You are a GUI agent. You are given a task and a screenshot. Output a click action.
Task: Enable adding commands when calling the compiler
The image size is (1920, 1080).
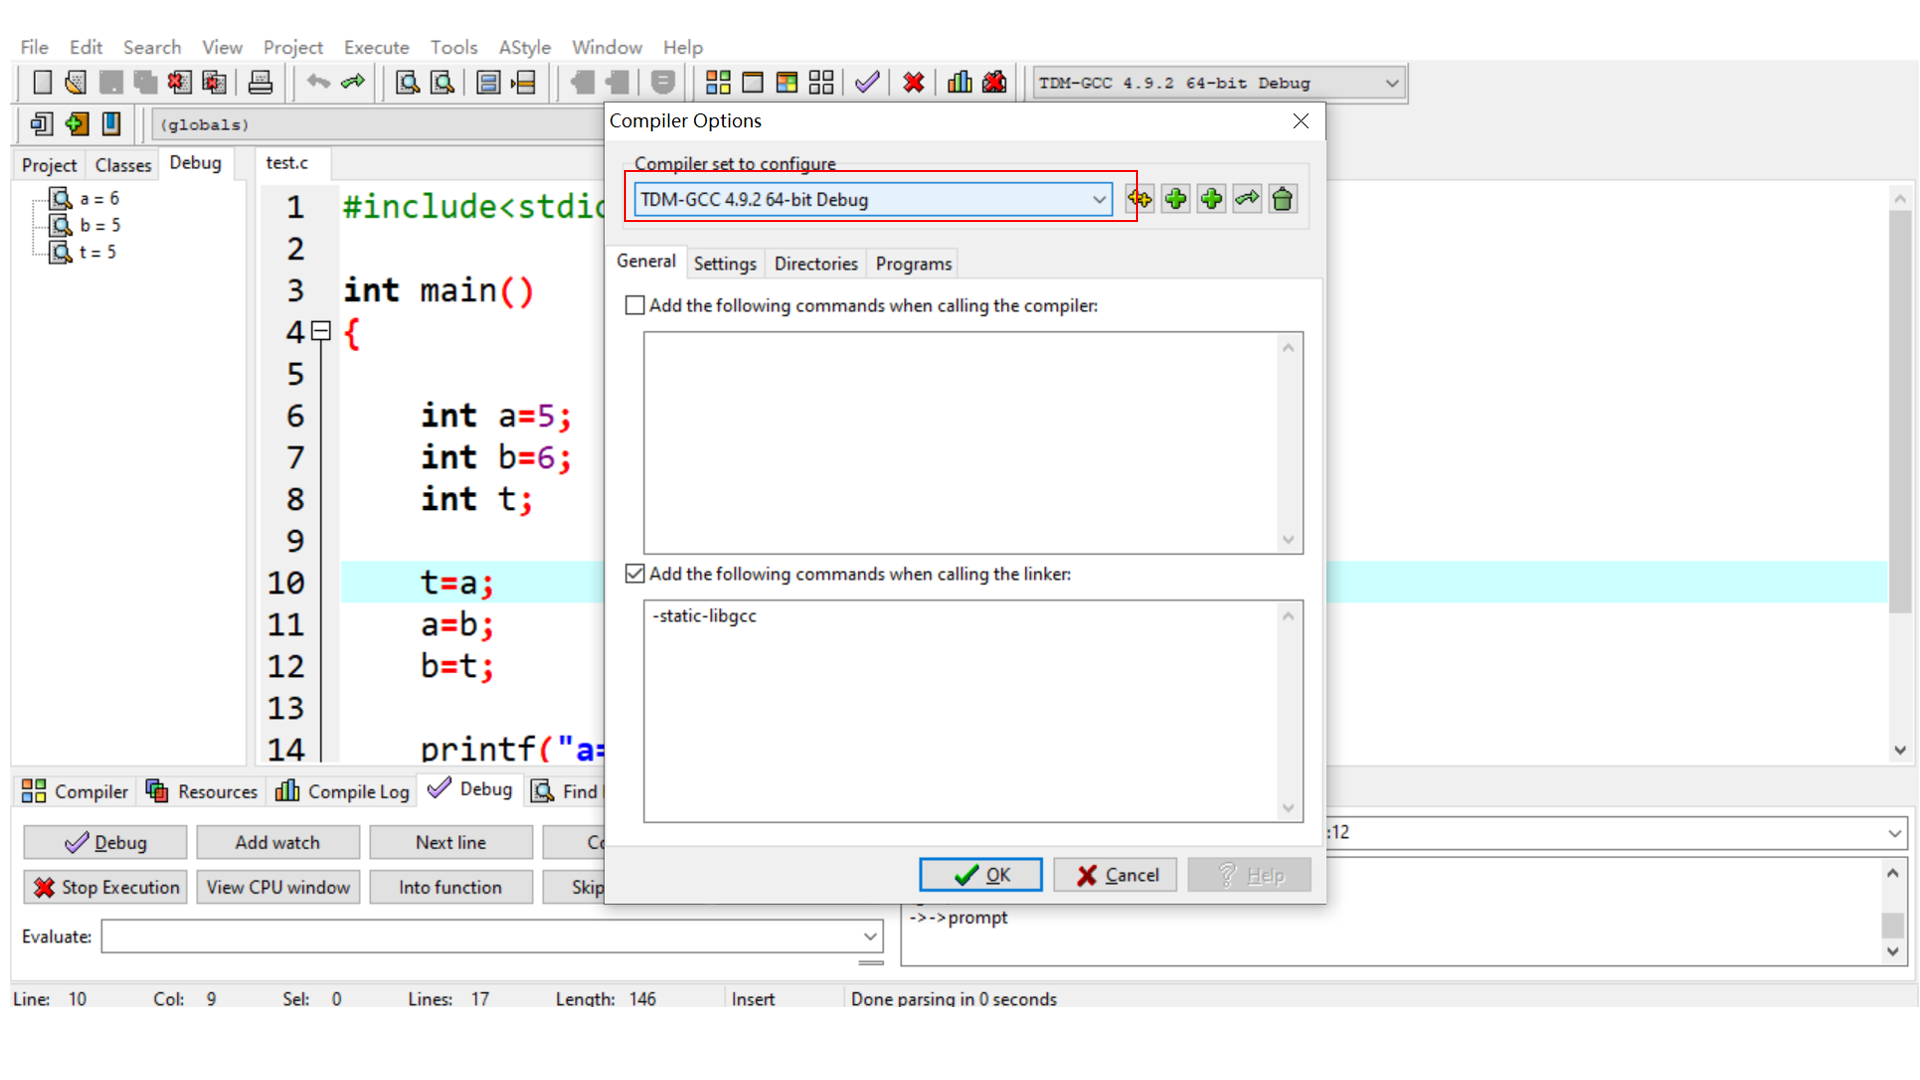point(635,305)
